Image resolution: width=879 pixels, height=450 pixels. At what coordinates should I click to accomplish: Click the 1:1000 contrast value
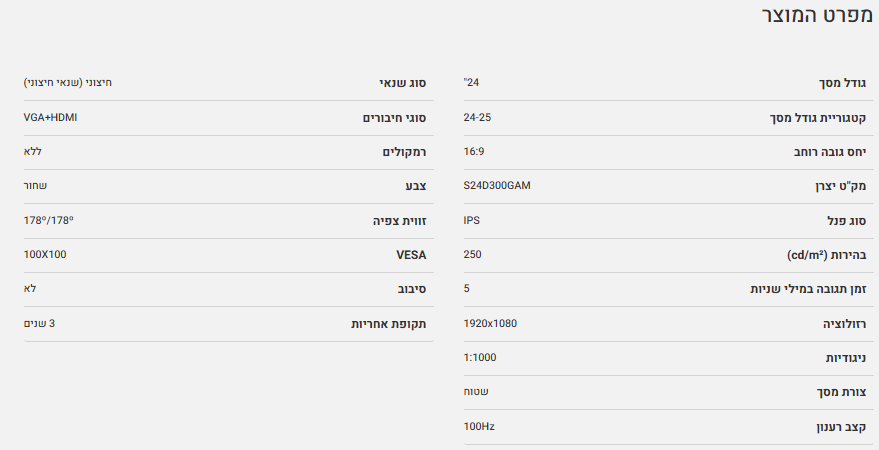pos(480,357)
